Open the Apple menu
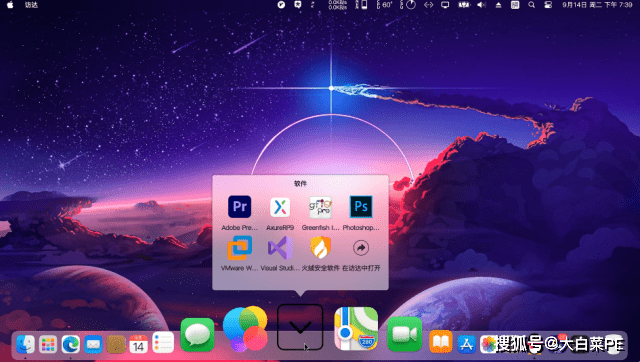 (10, 5)
